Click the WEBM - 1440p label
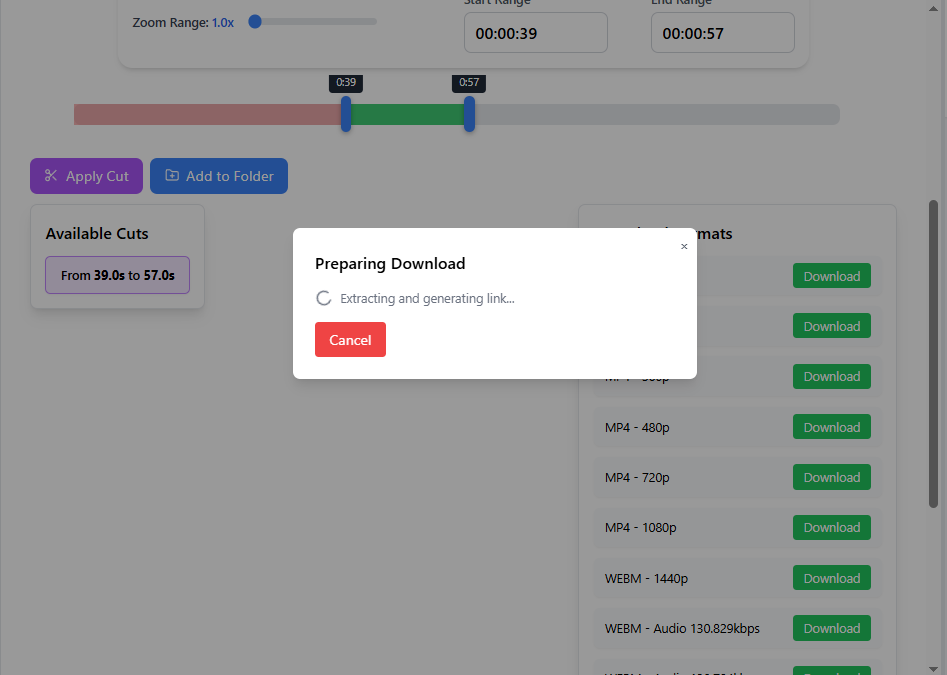This screenshot has width=947, height=675. pyautogui.click(x=646, y=578)
